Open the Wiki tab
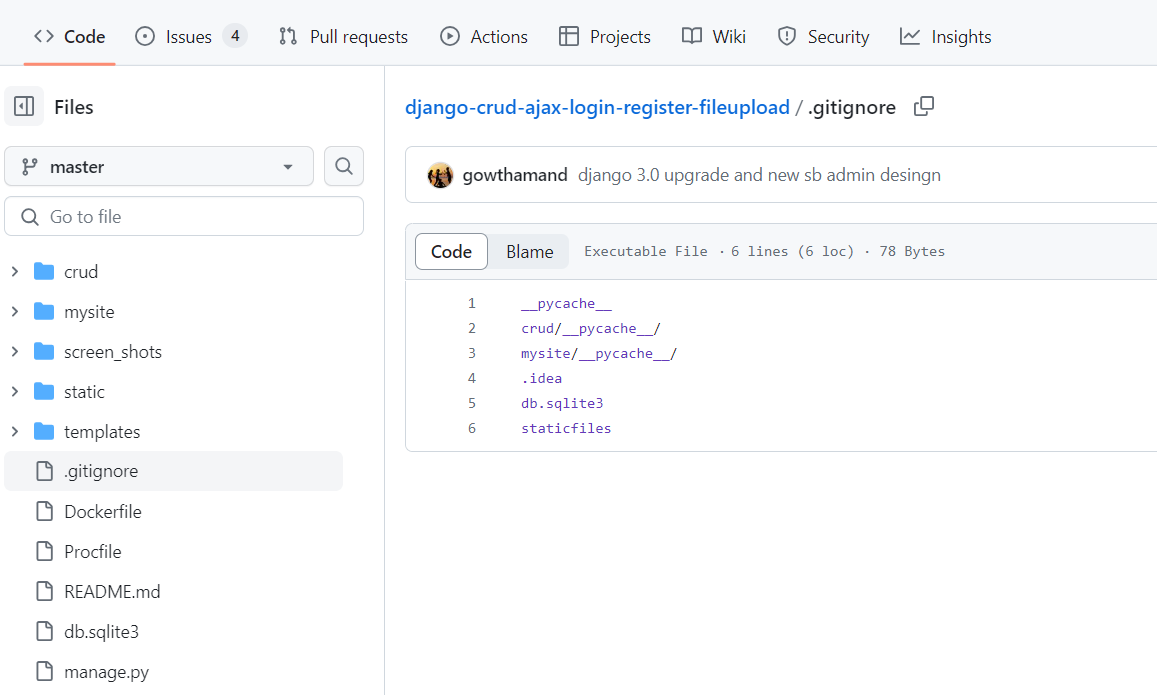 (x=714, y=36)
